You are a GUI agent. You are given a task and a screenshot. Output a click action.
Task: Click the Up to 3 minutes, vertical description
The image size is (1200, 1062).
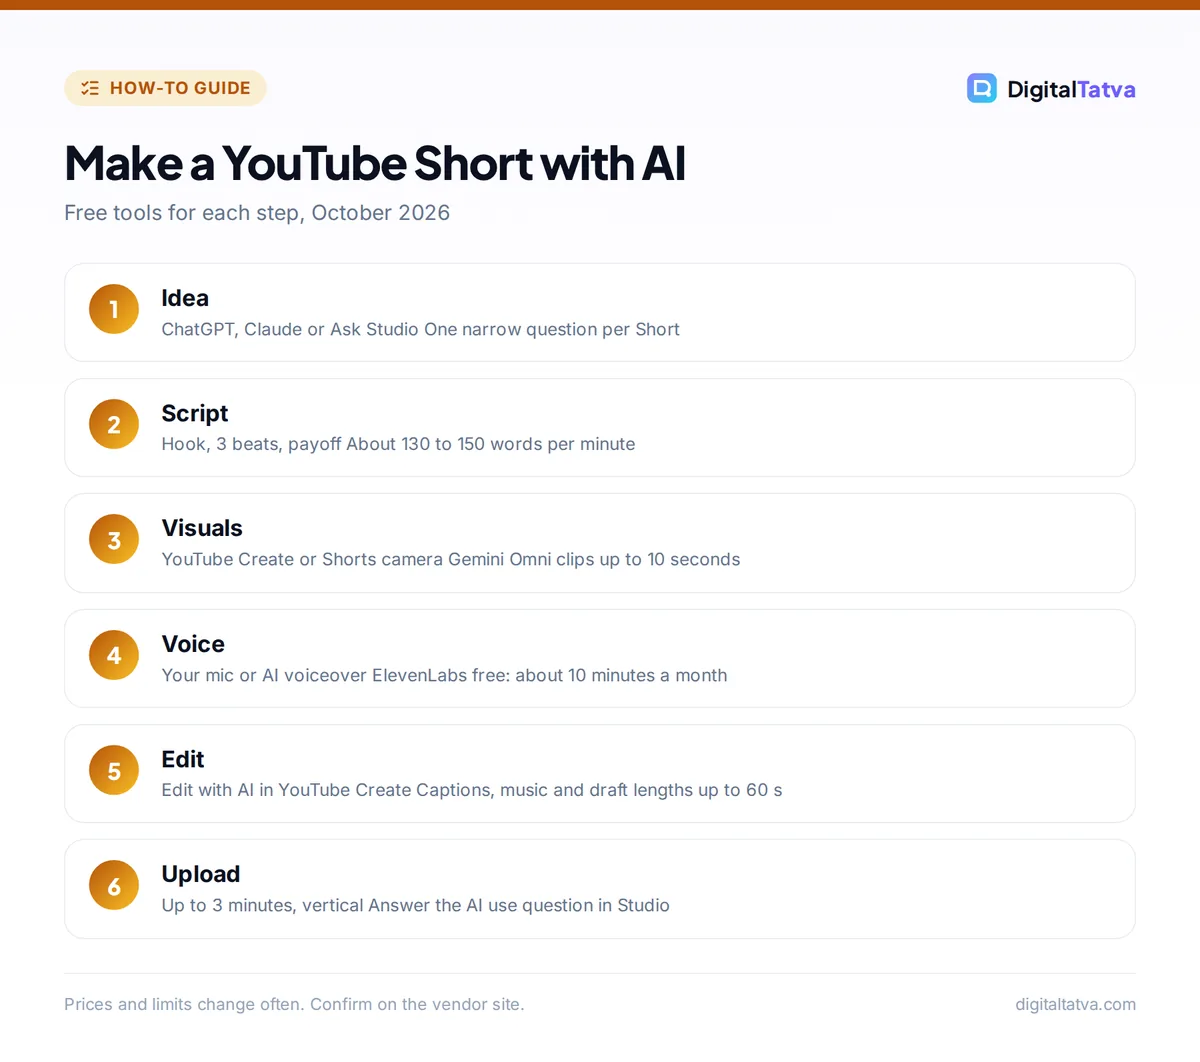click(x=415, y=905)
